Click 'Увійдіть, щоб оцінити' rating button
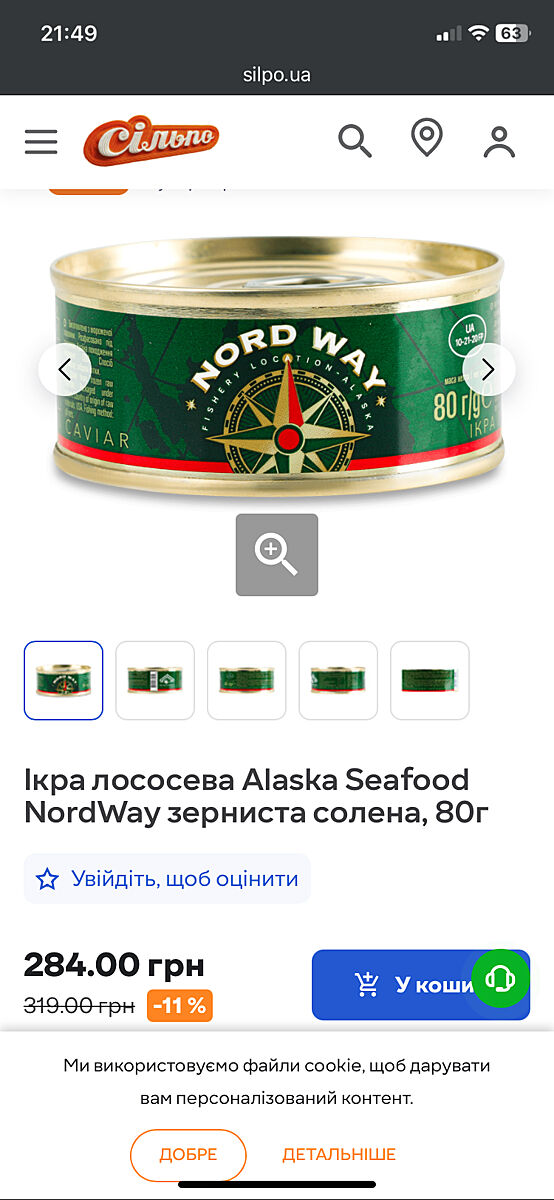This screenshot has width=554, height=1200. tap(167, 879)
